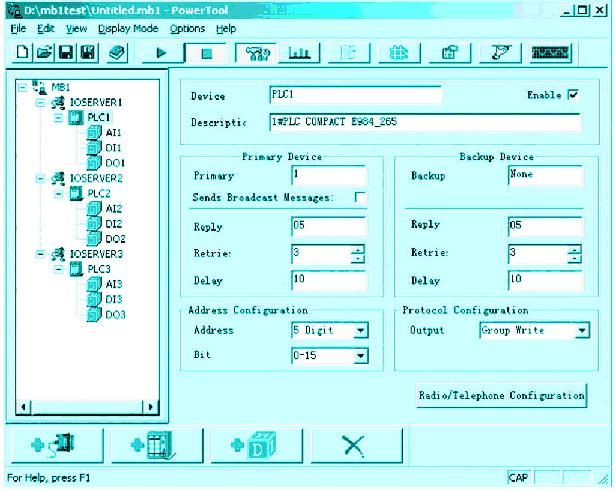This screenshot has width=615, height=490.
Task: Click the Stop square toolbar button
Action: 206,53
